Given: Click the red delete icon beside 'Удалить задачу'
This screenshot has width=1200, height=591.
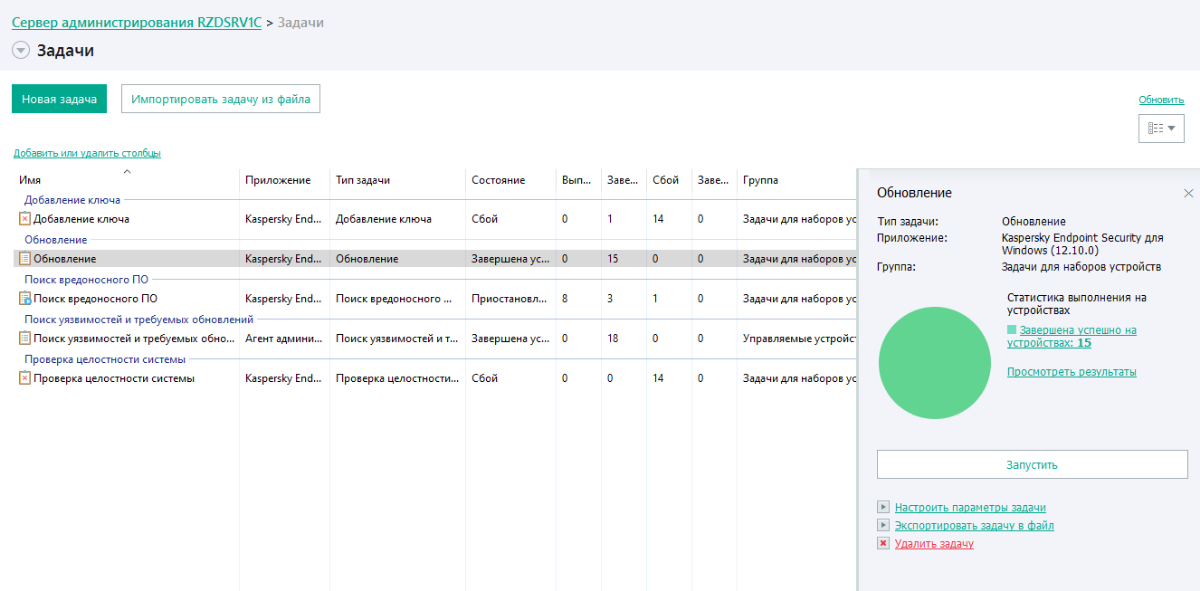Looking at the screenshot, I should (883, 544).
